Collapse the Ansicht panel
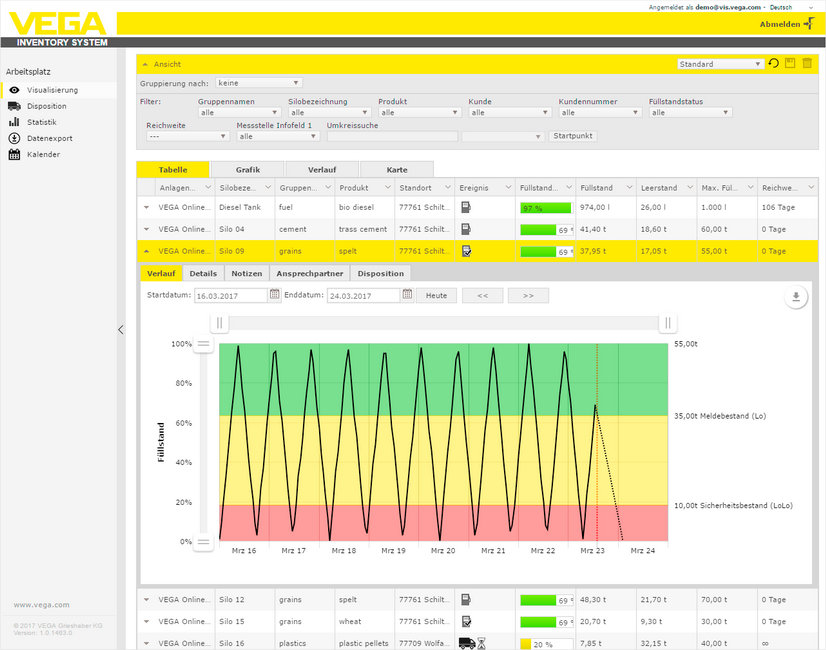 click(x=145, y=64)
